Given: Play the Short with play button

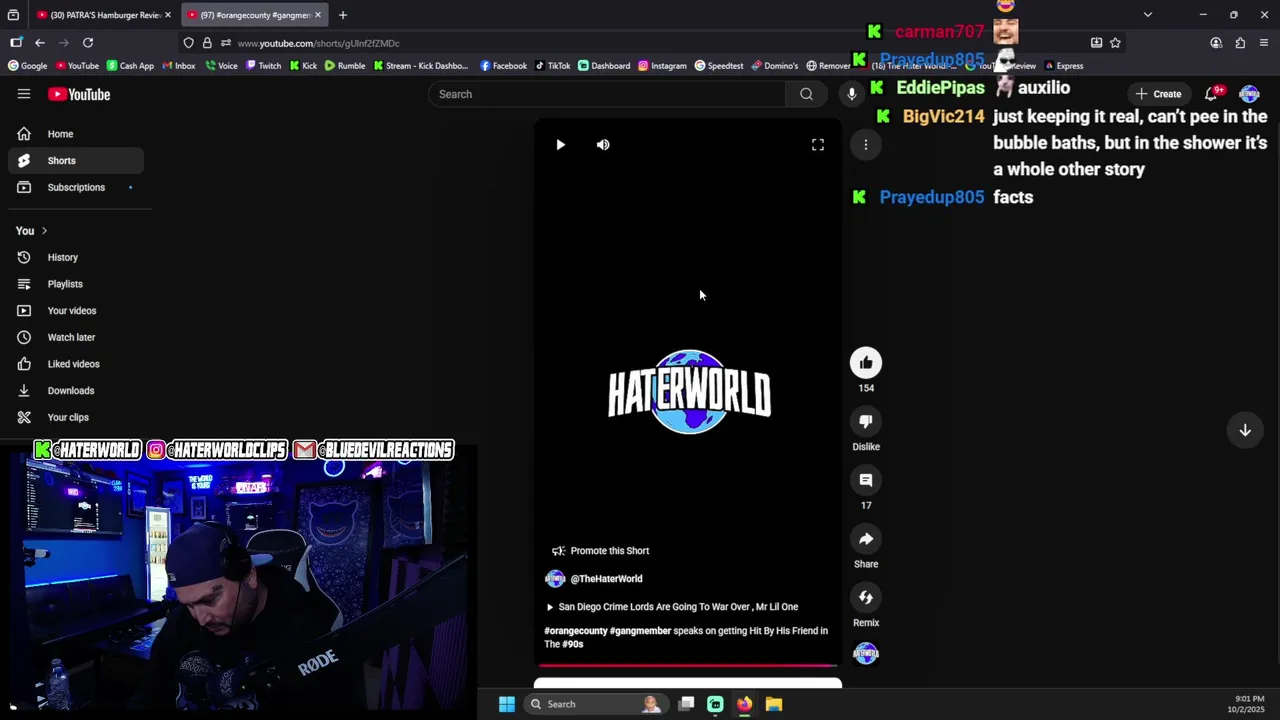Looking at the screenshot, I should (x=560, y=145).
